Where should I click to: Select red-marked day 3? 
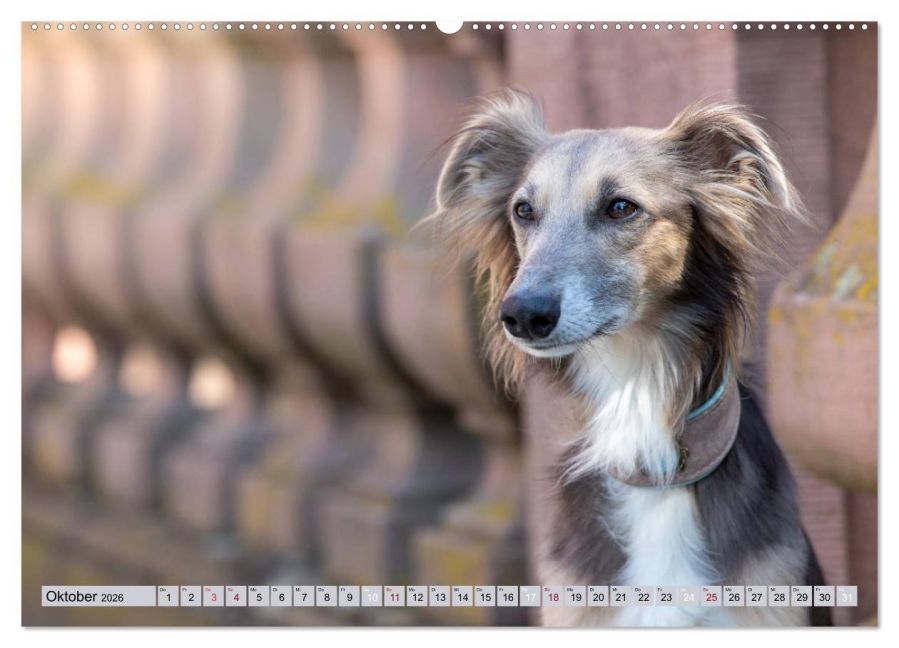tap(213, 596)
